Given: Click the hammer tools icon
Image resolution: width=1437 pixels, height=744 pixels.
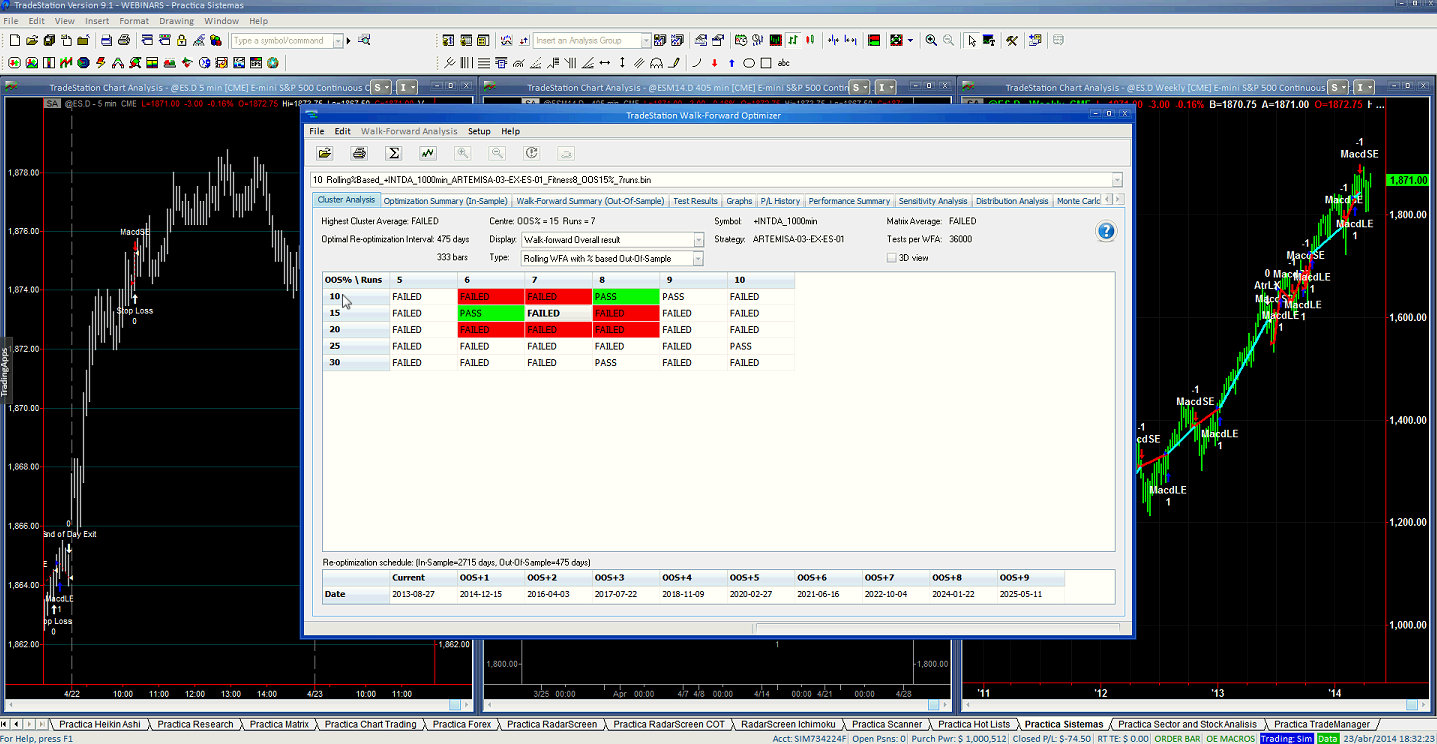Looking at the screenshot, I should (x=1012, y=40).
